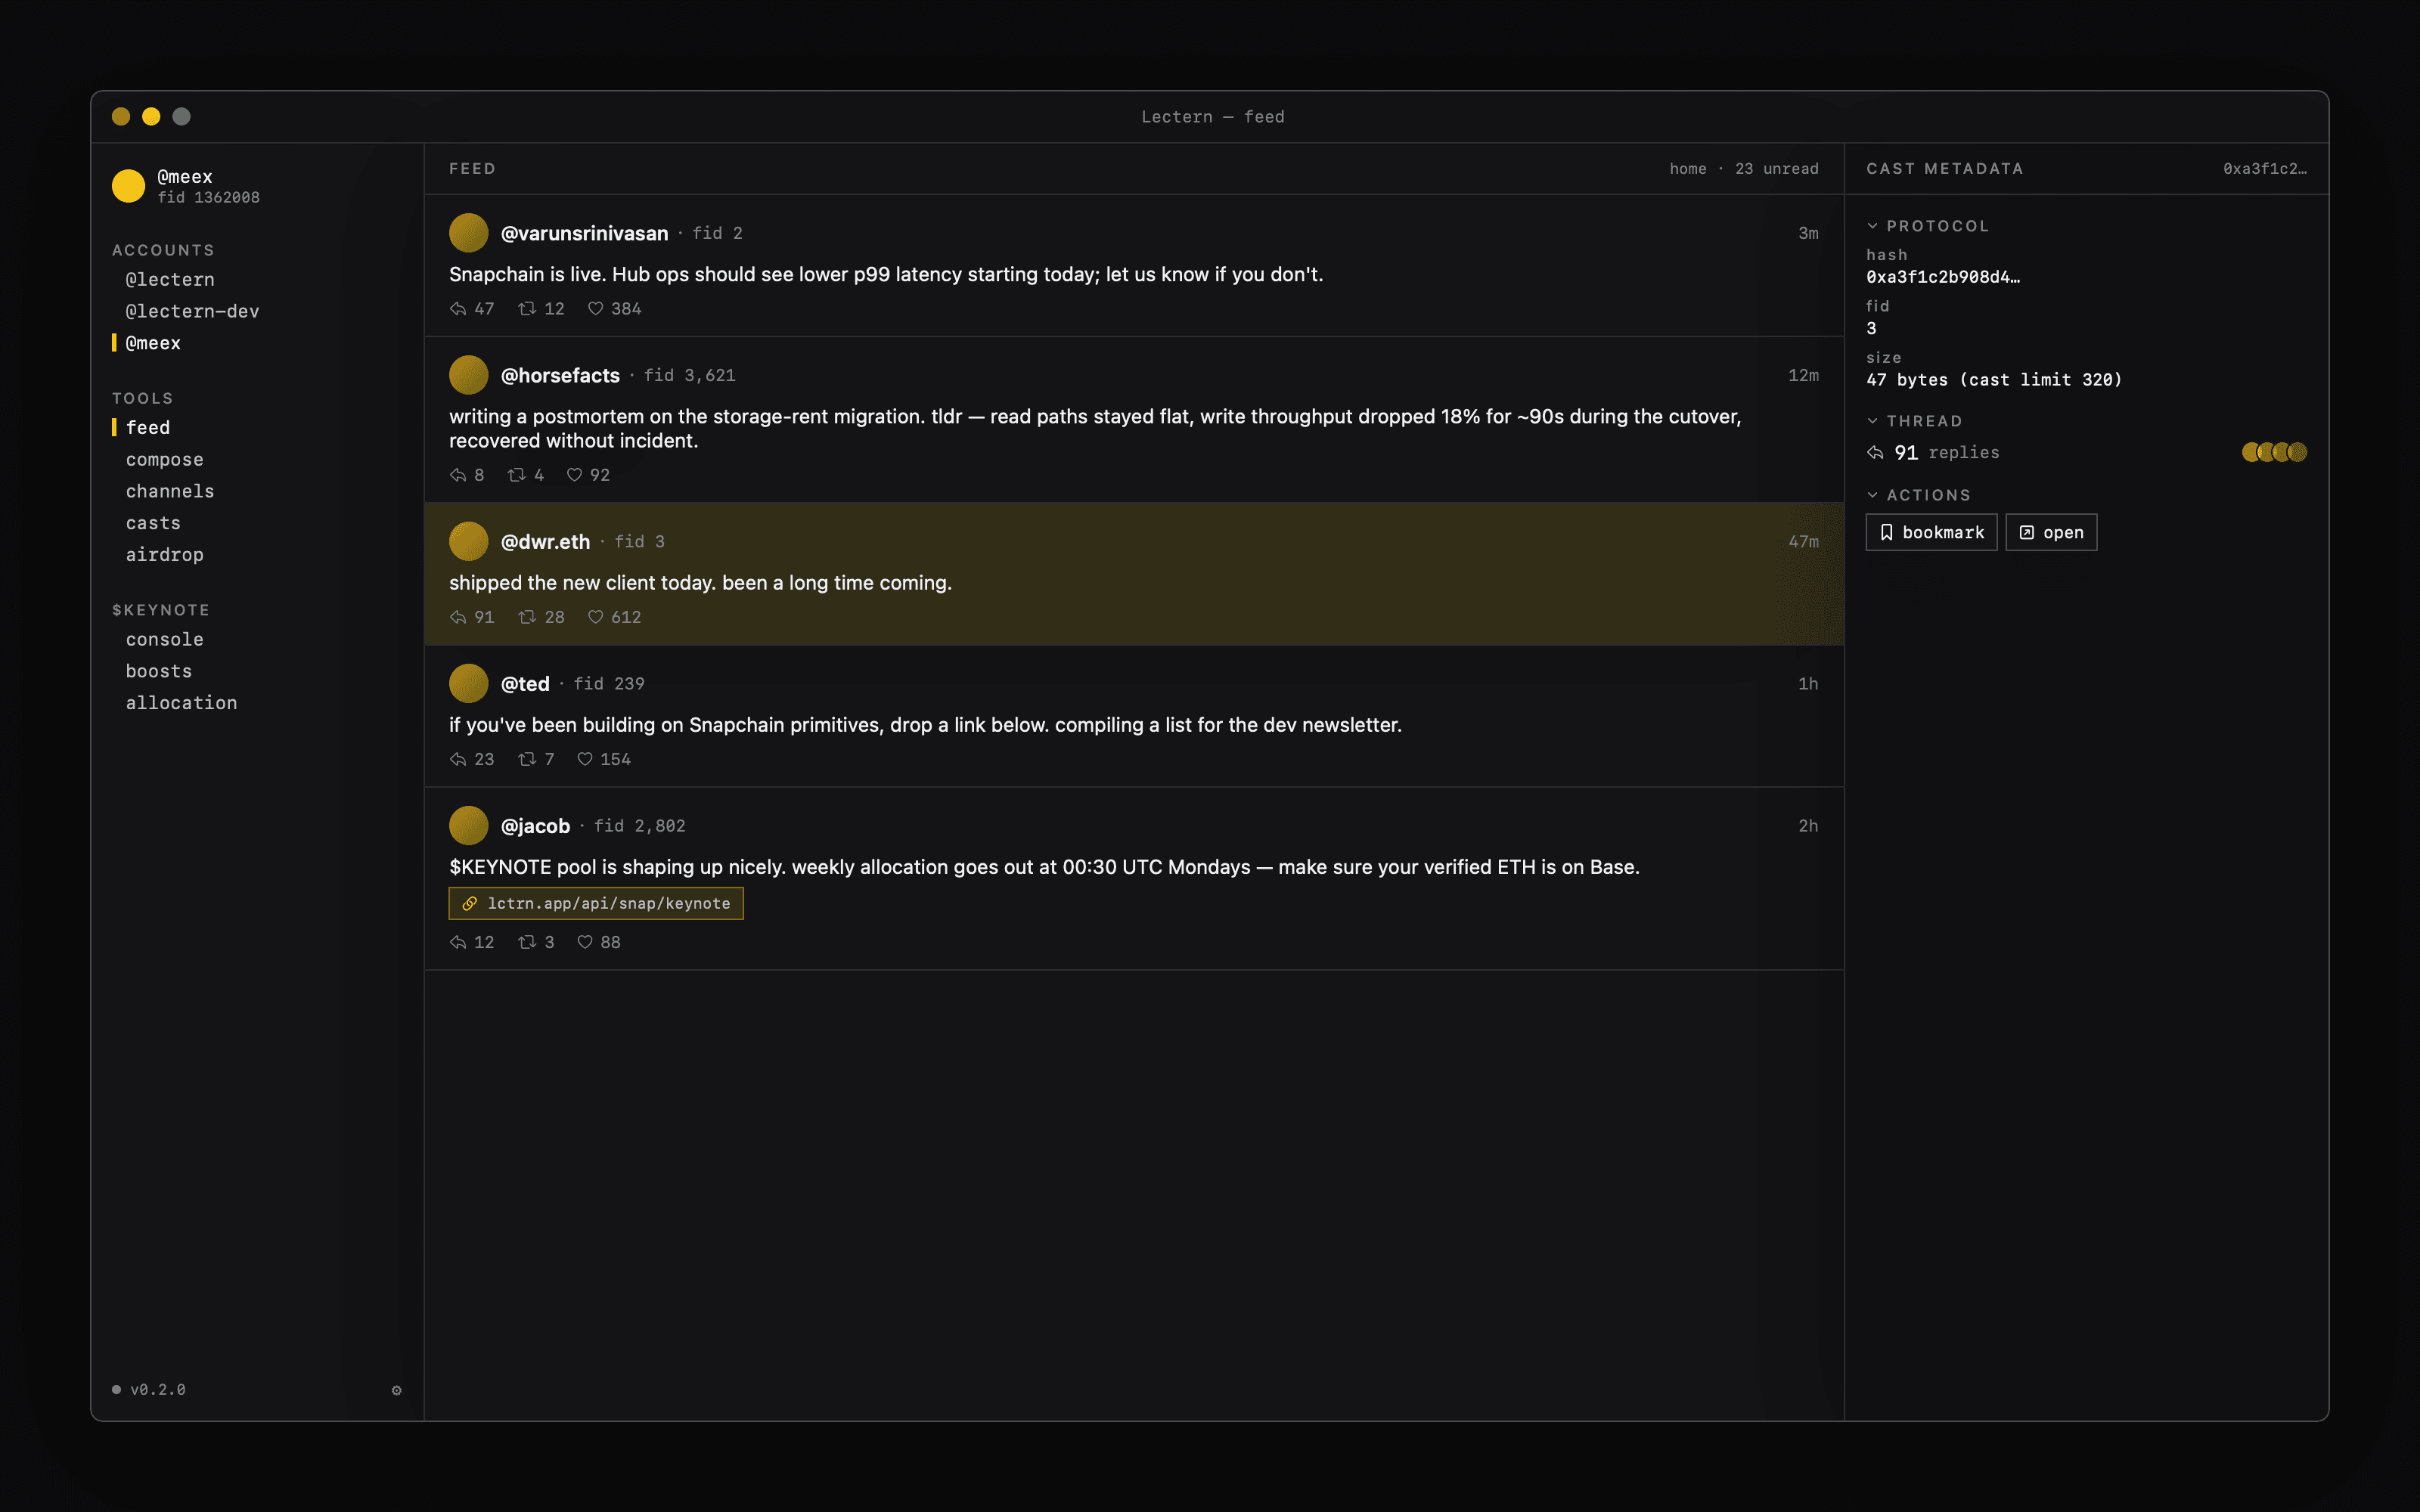Click reply icon on @varunsrinivasan cast
Image resolution: width=2420 pixels, height=1512 pixels.
pos(458,308)
